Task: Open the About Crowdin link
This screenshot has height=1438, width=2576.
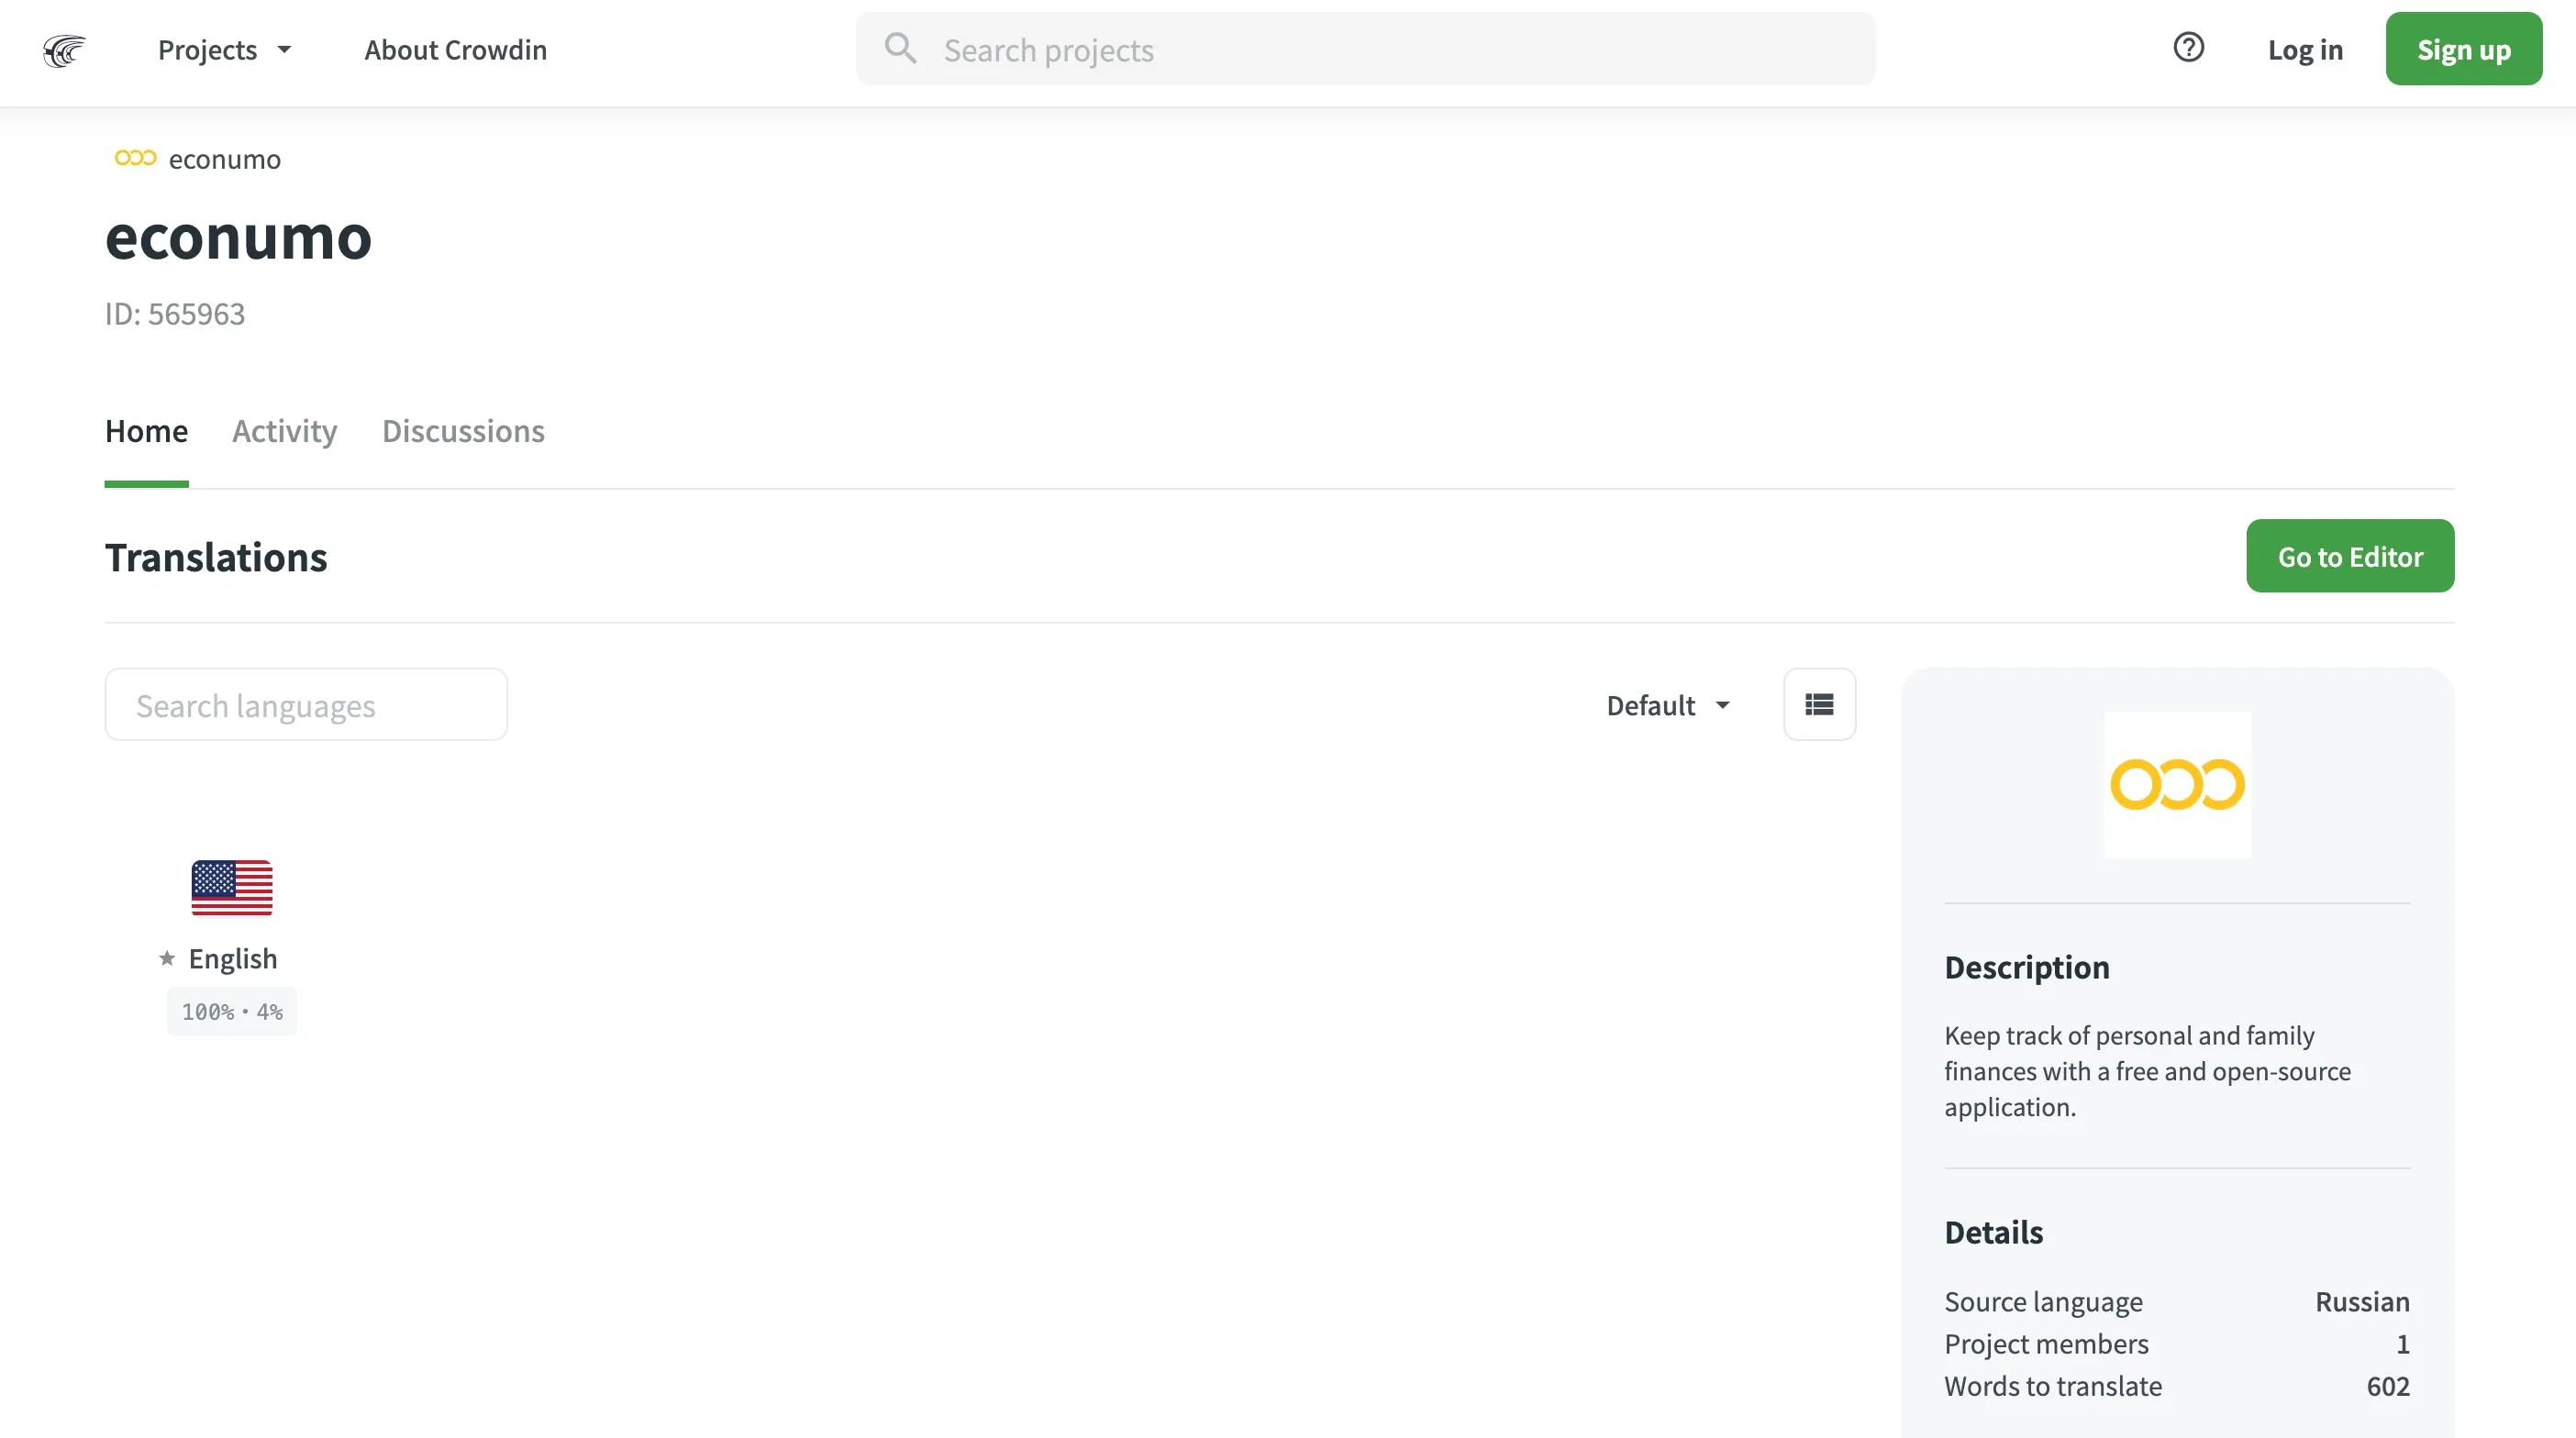Action: [x=455, y=50]
